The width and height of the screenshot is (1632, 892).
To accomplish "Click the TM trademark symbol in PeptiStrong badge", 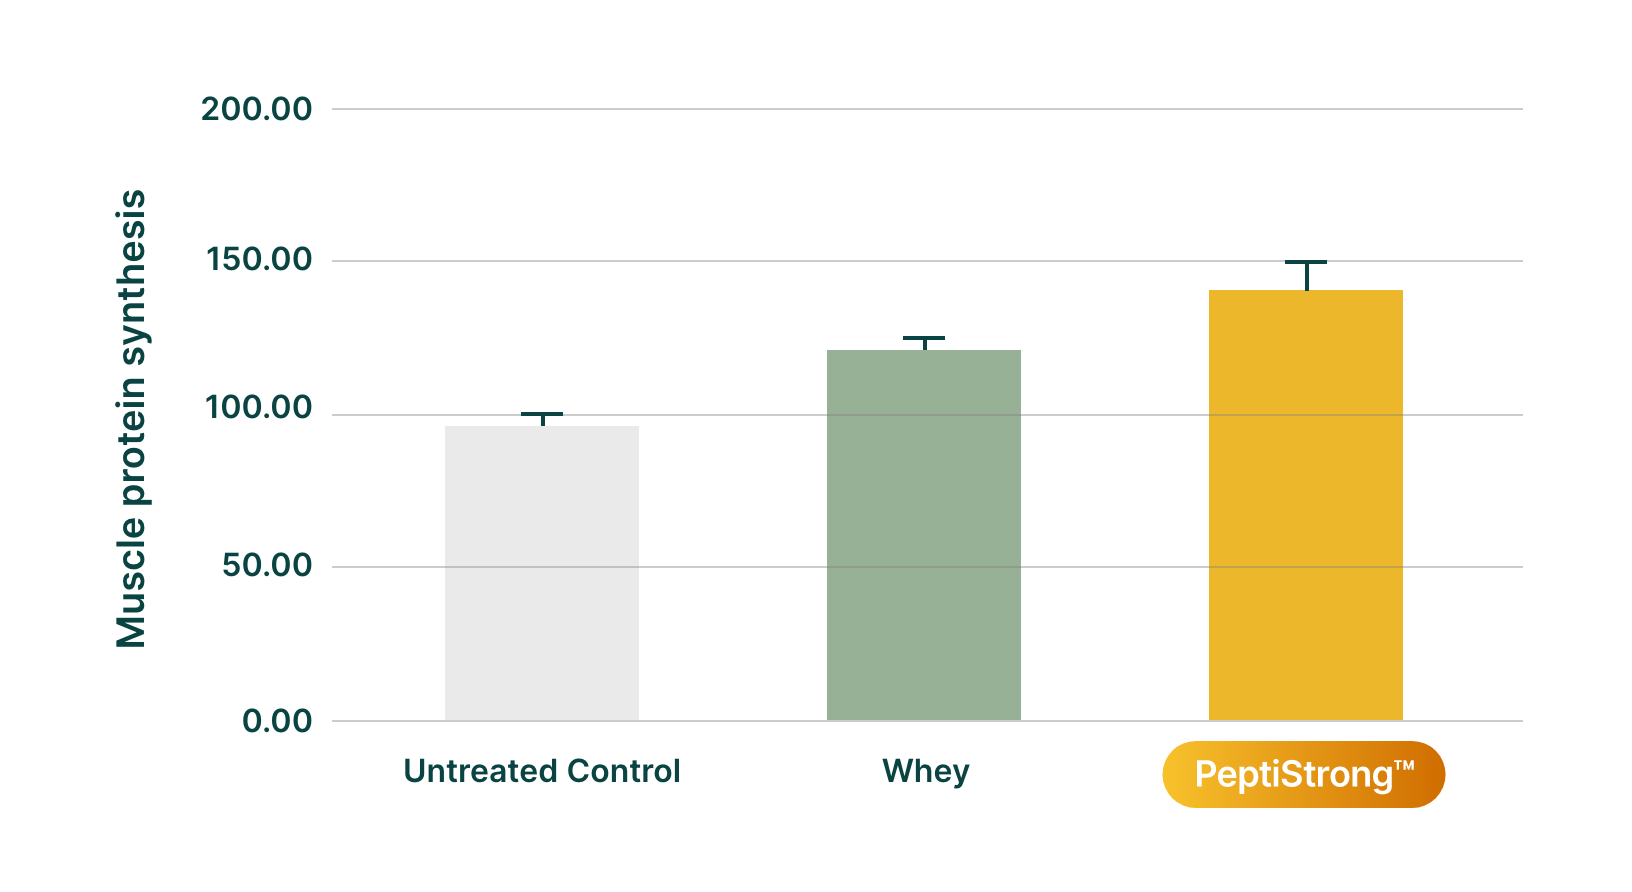I will (1404, 766).
